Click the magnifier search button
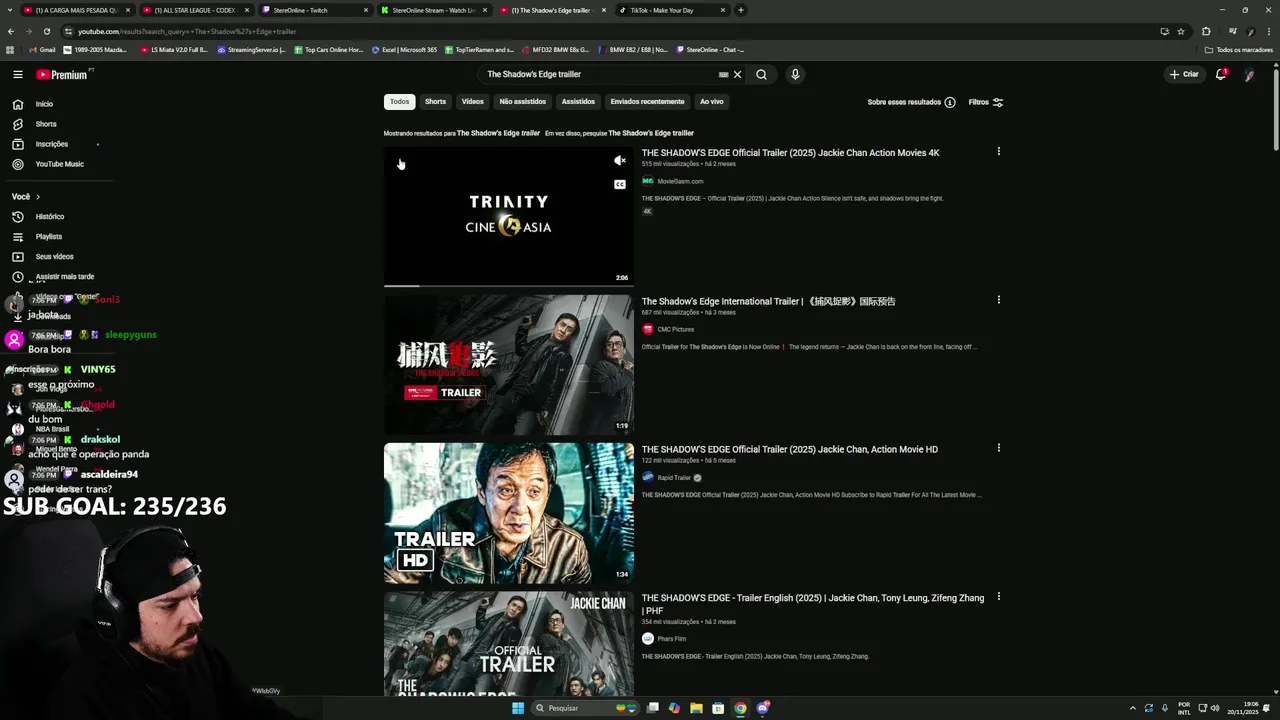This screenshot has height=720, width=1280. click(x=761, y=74)
